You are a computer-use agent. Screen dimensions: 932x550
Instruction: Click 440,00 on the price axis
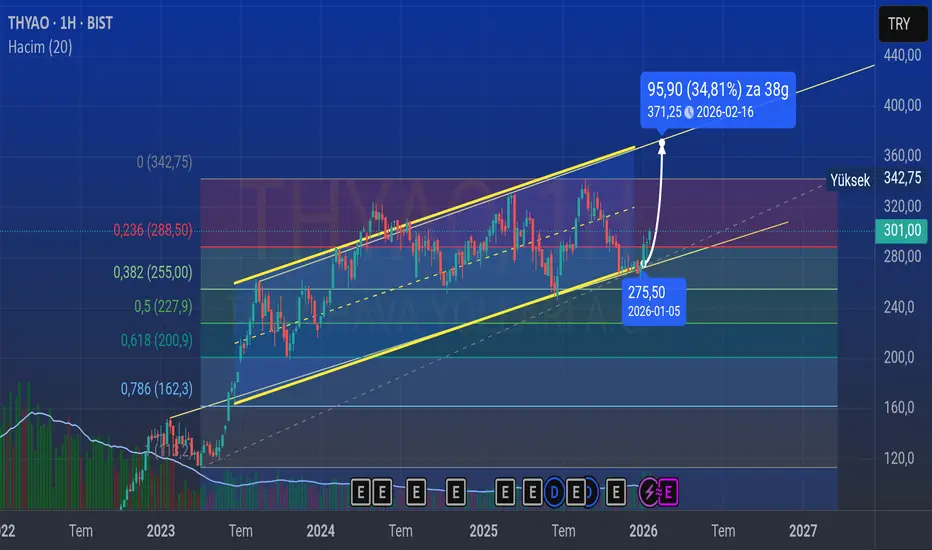click(902, 55)
